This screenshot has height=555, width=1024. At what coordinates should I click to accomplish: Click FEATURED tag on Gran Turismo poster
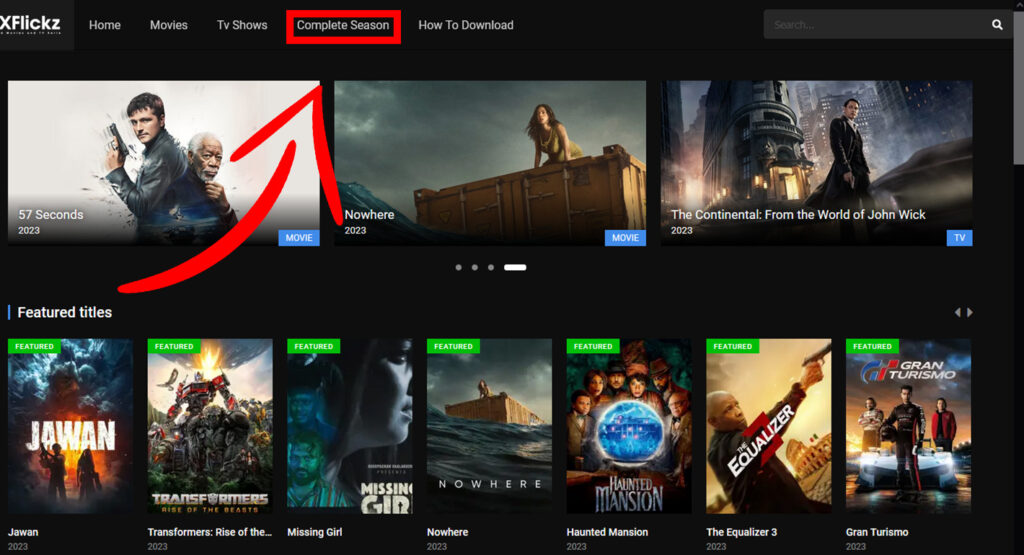click(872, 346)
